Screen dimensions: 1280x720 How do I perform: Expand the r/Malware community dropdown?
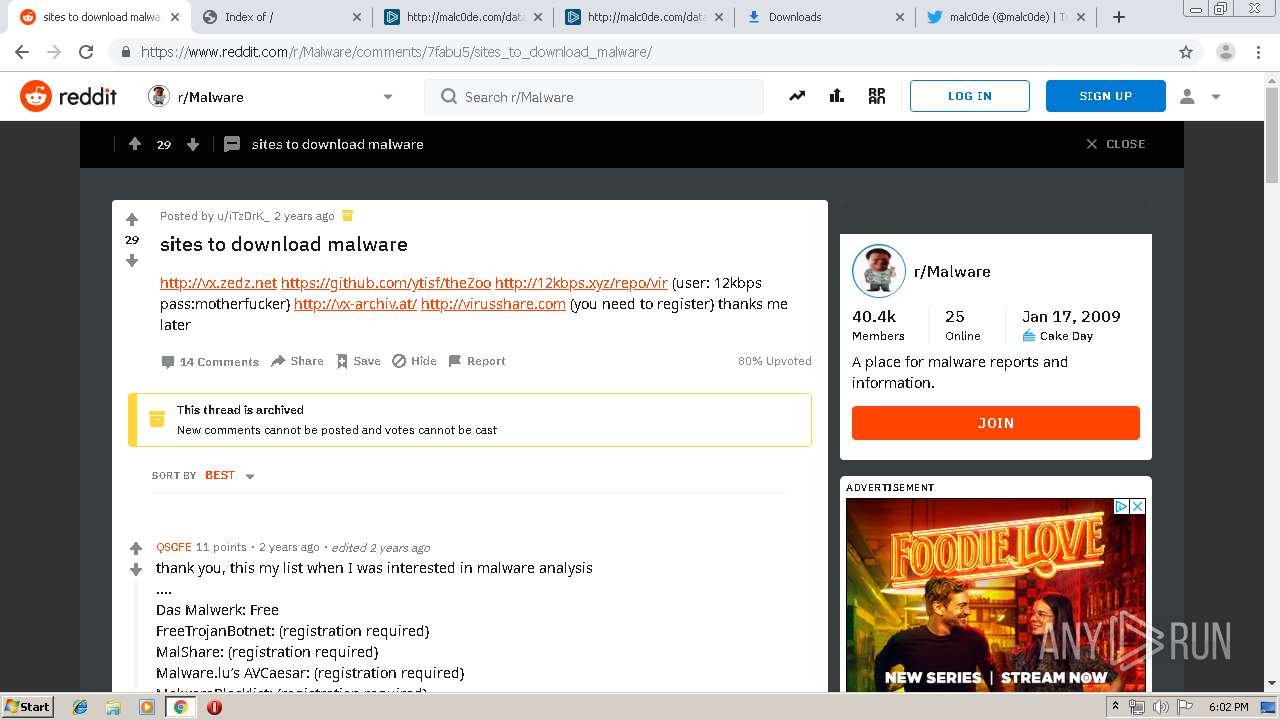388,97
